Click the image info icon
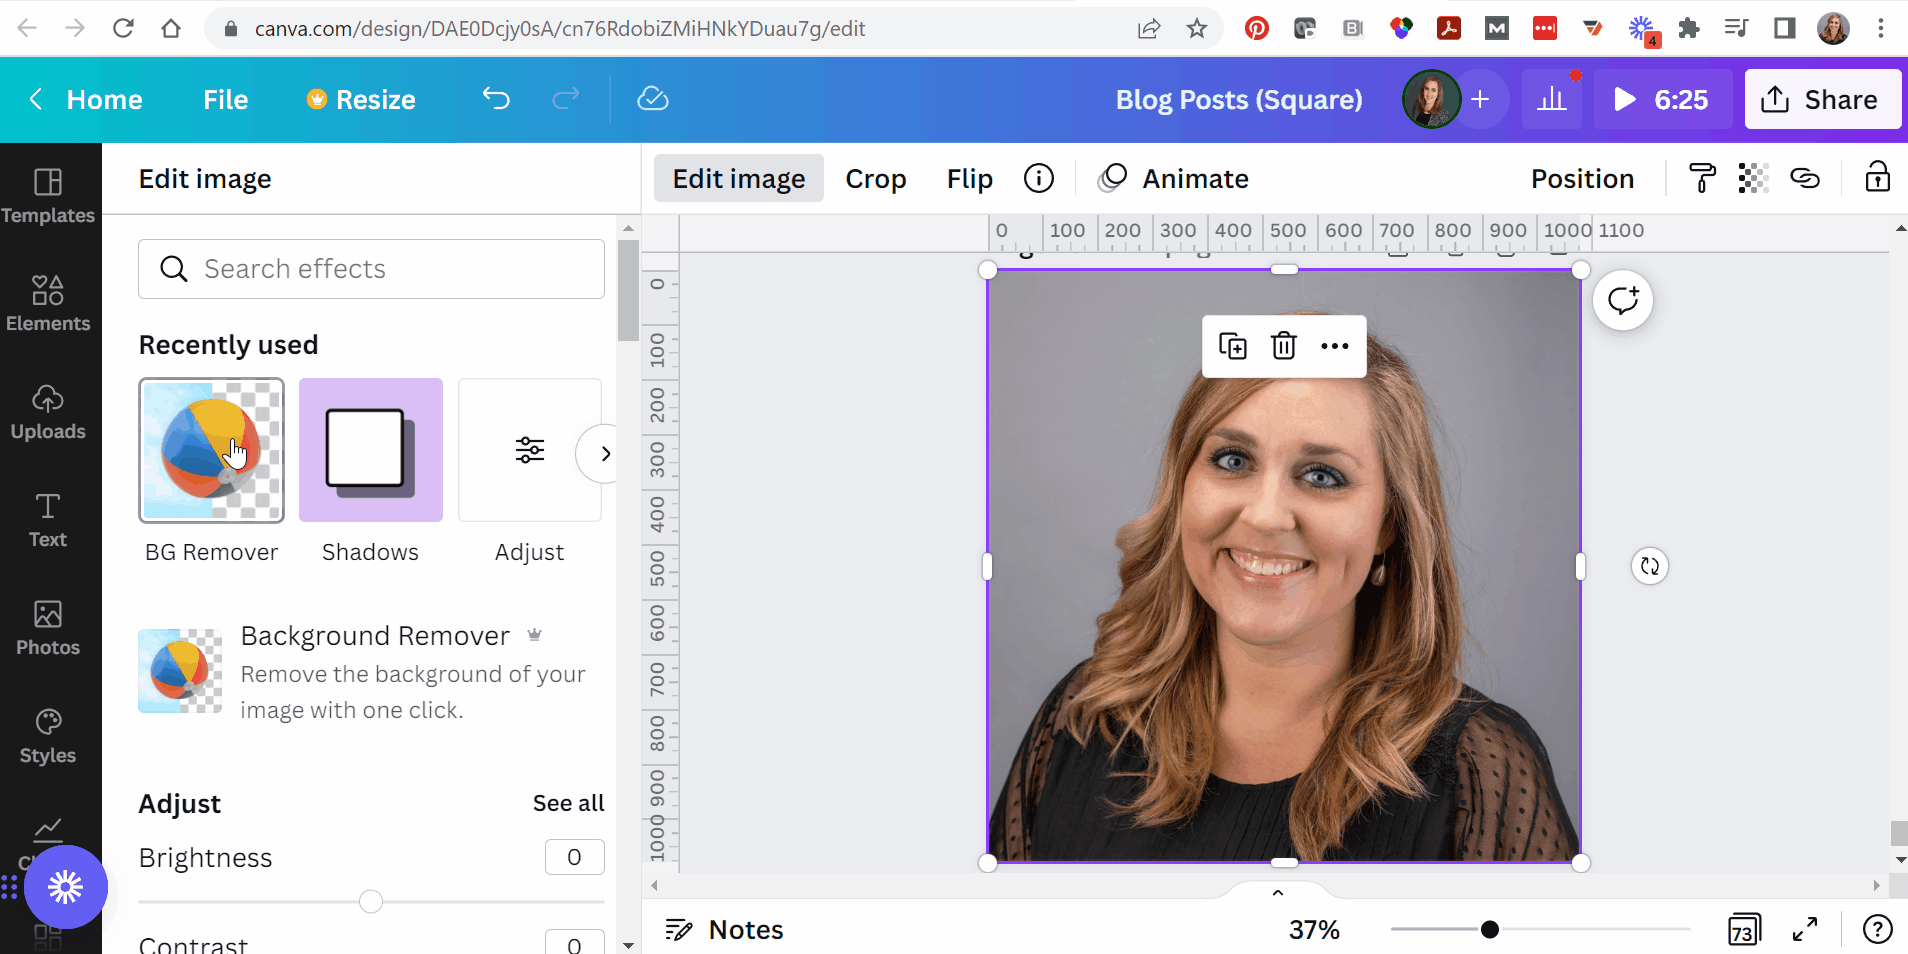 1039,178
